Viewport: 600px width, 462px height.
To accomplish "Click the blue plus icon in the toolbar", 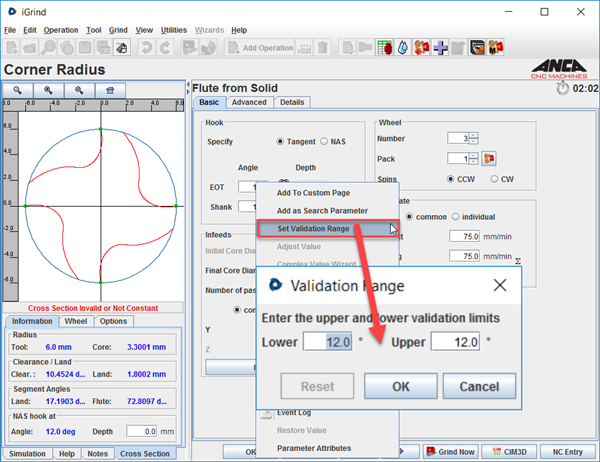I will [x=440, y=47].
